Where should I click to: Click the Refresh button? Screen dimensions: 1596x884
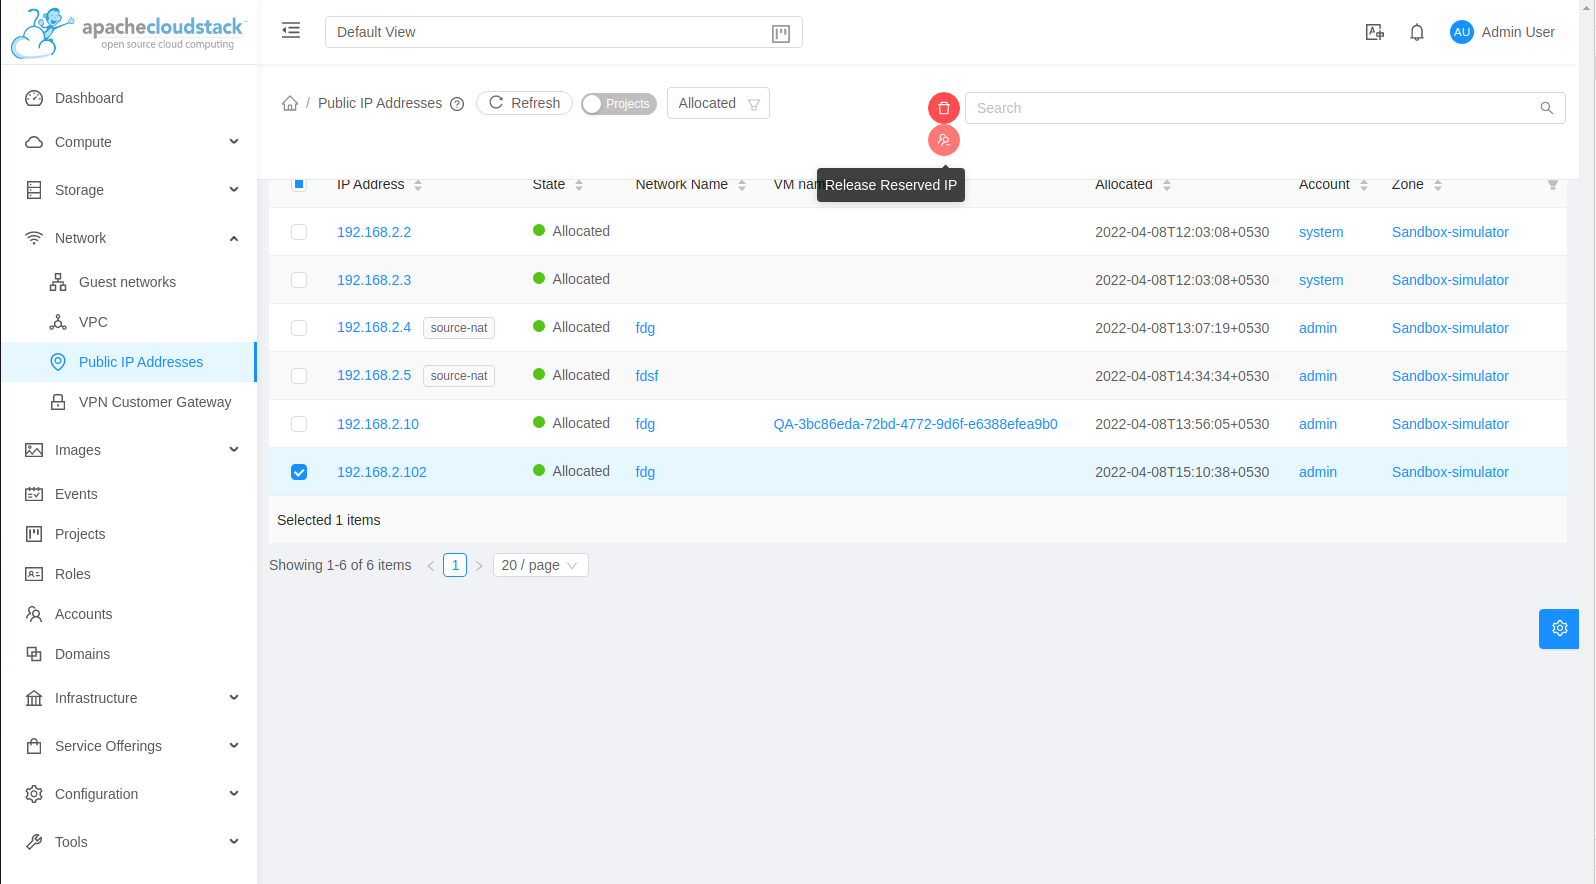[x=524, y=103]
